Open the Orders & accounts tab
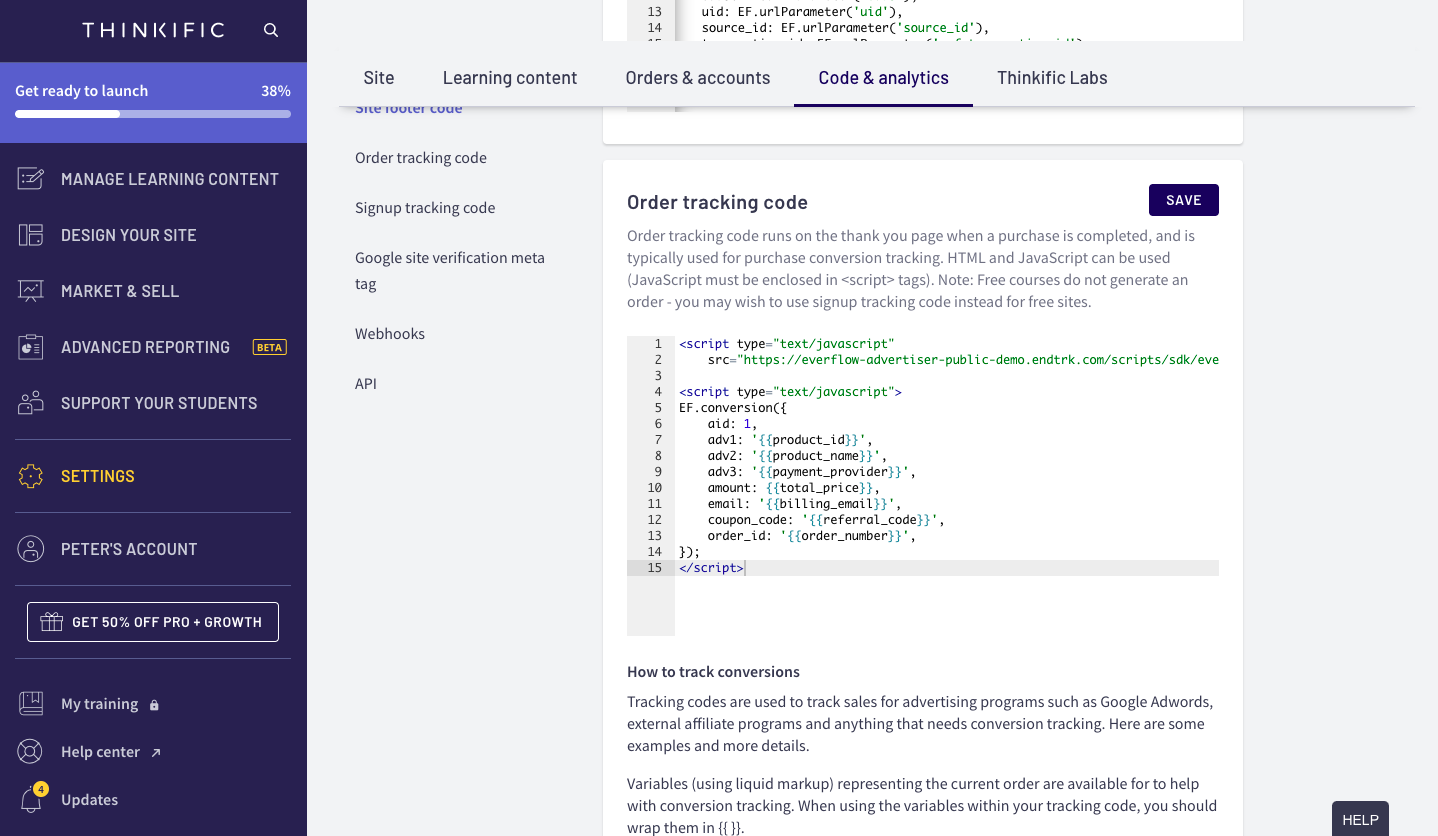 coord(698,78)
